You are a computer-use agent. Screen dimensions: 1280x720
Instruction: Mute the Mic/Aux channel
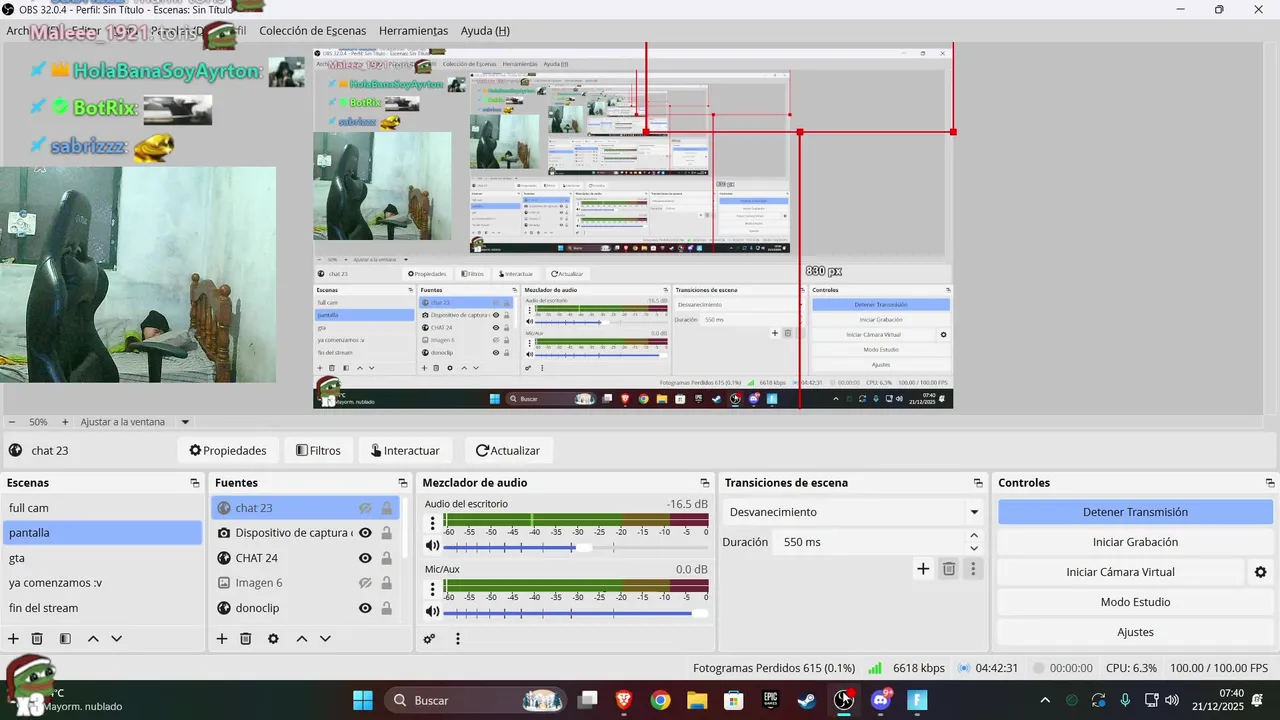coord(432,612)
